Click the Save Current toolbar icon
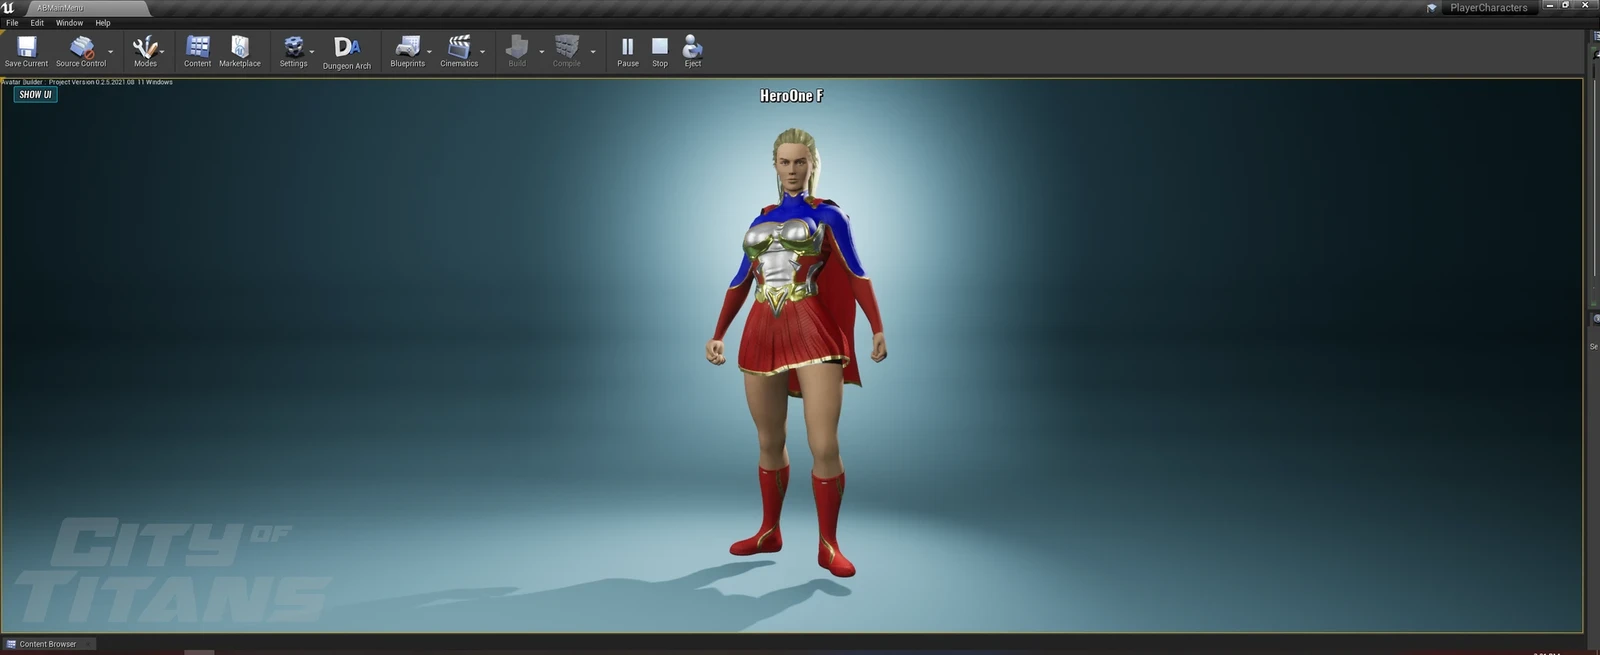Image resolution: width=1600 pixels, height=655 pixels. click(26, 51)
